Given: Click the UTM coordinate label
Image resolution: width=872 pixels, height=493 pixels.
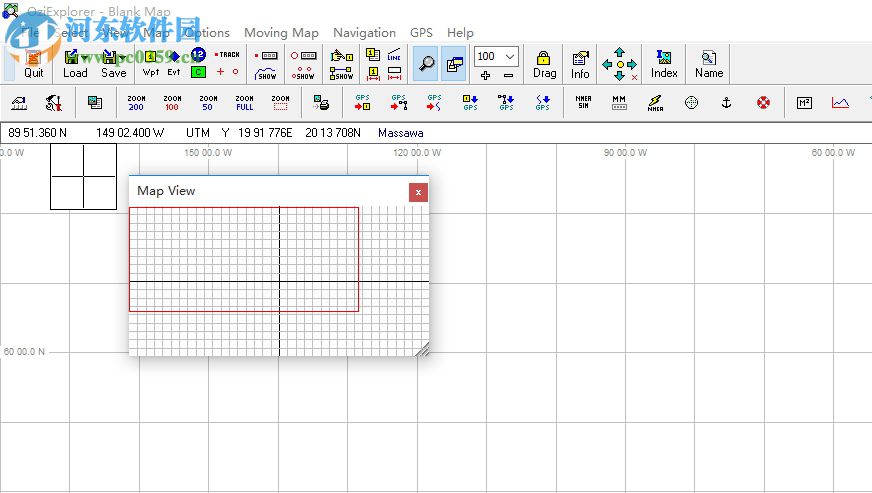Looking at the screenshot, I should click(197, 133).
